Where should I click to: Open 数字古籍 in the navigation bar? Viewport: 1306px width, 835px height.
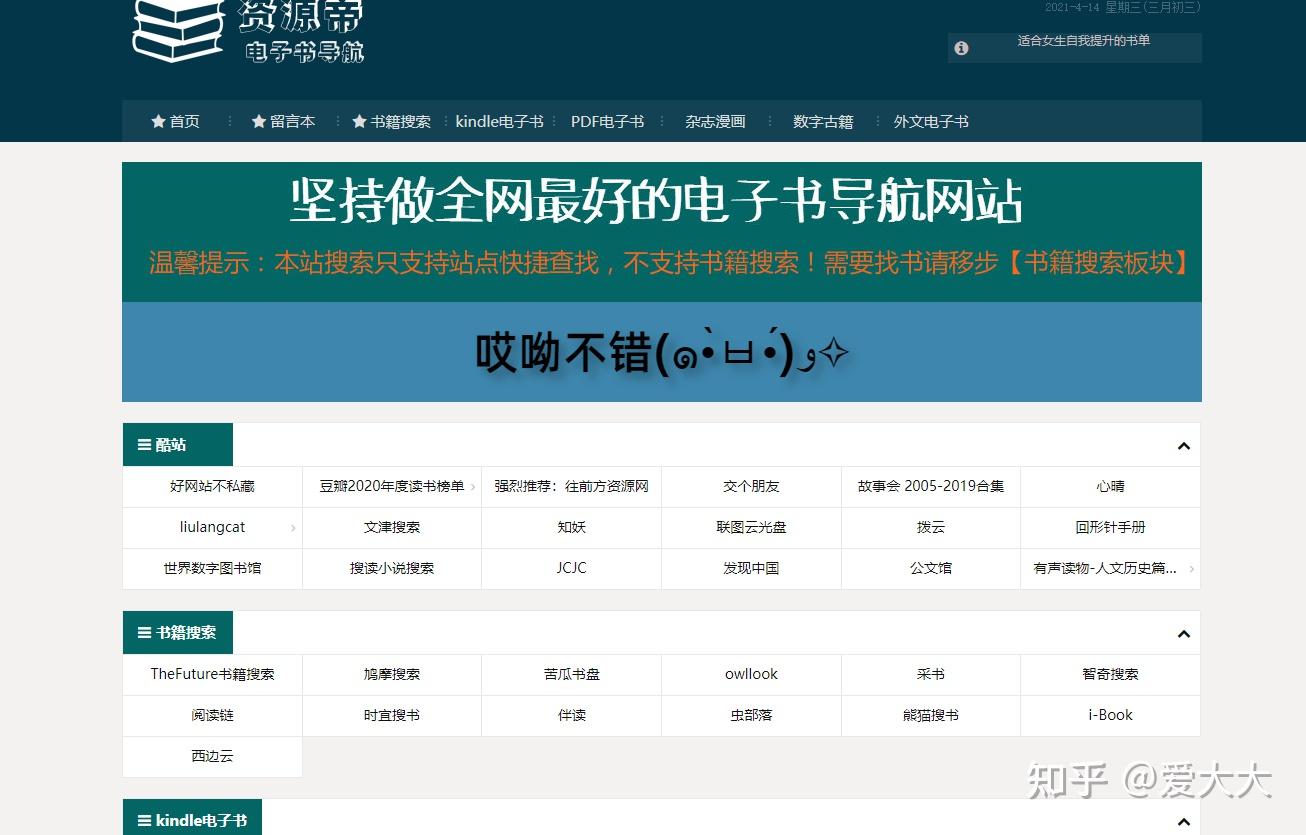click(823, 121)
